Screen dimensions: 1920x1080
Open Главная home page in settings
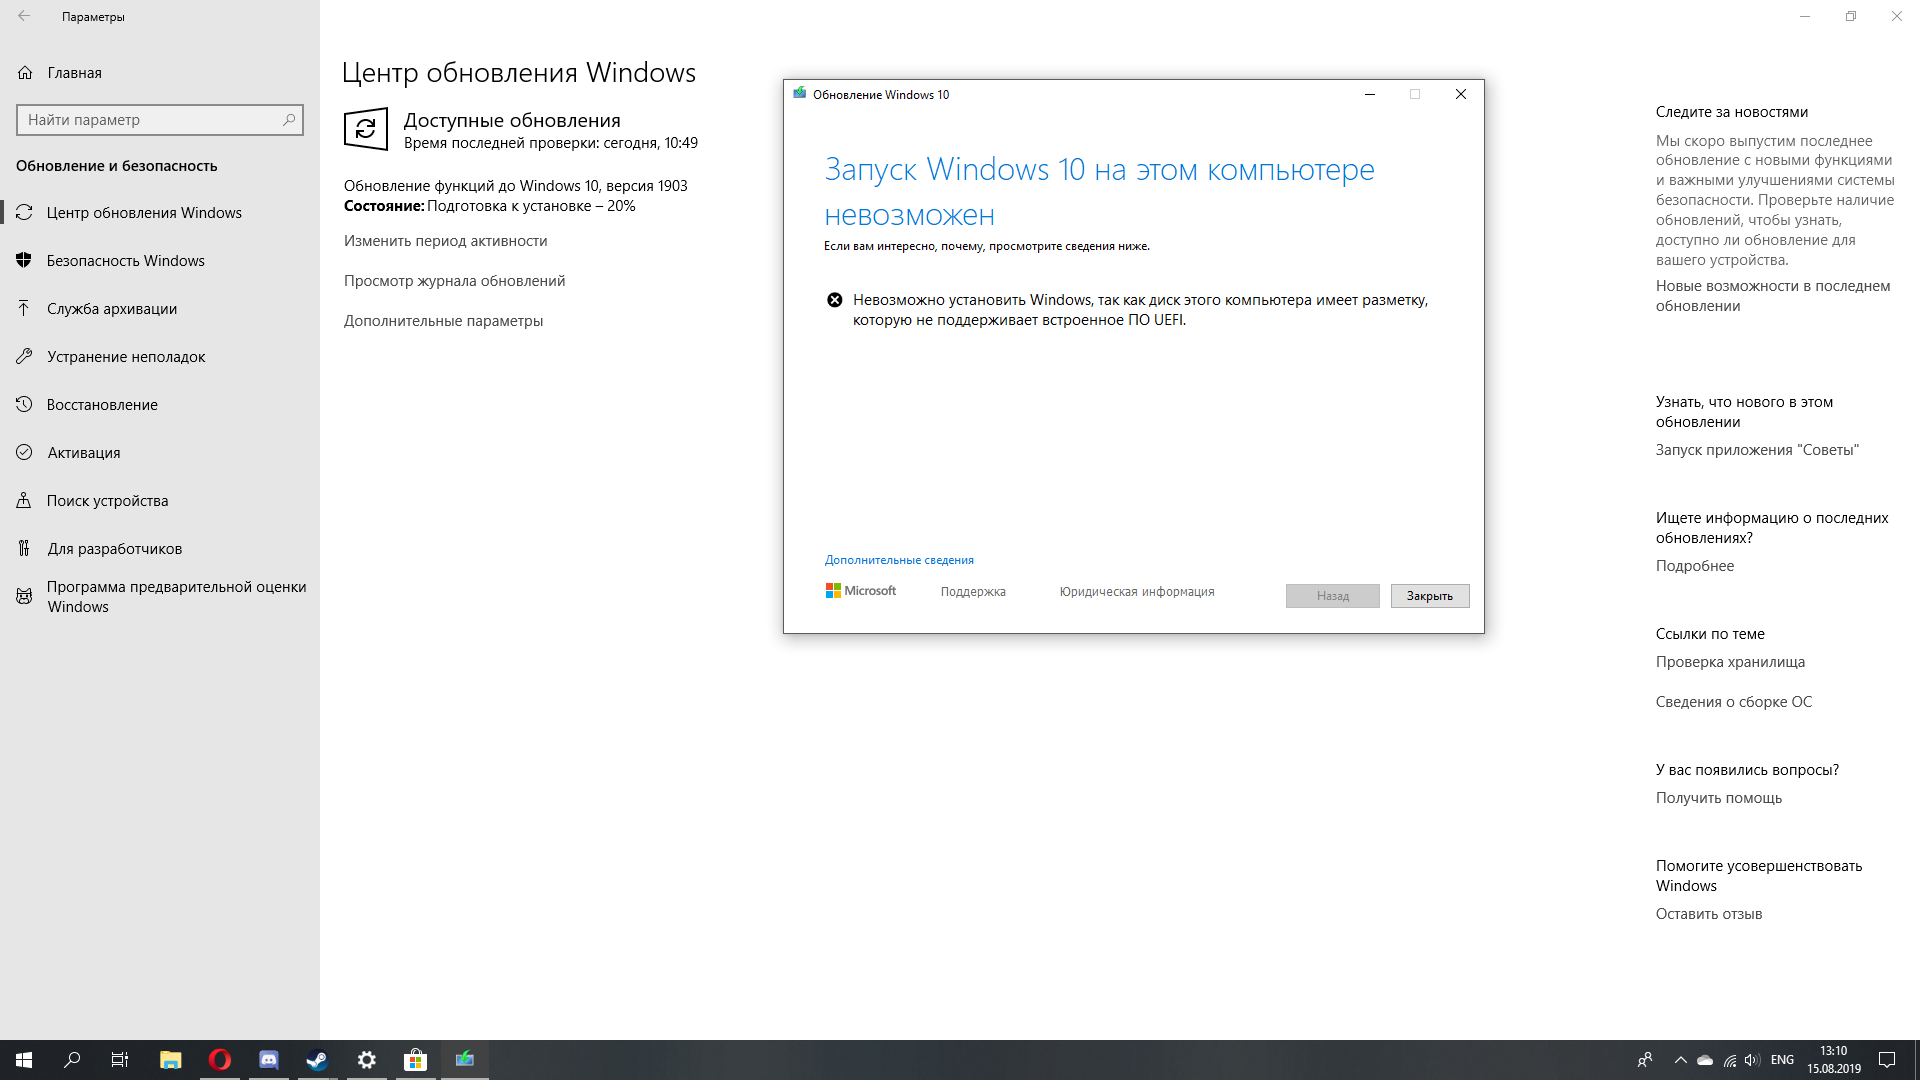coord(160,73)
